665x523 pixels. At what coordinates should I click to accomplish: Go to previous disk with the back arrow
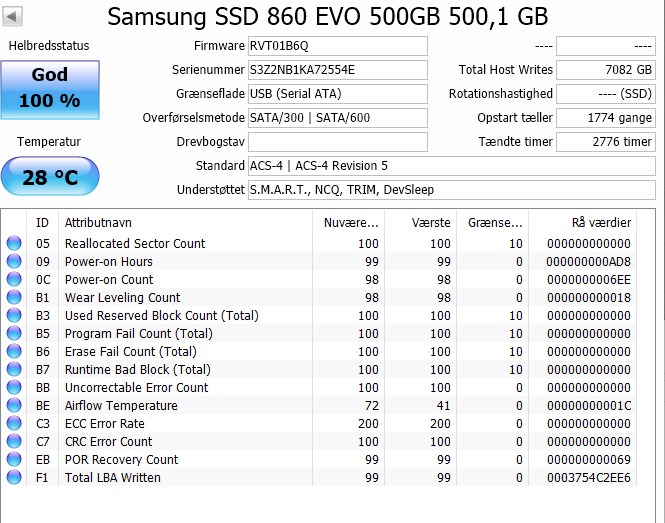tap(12, 17)
